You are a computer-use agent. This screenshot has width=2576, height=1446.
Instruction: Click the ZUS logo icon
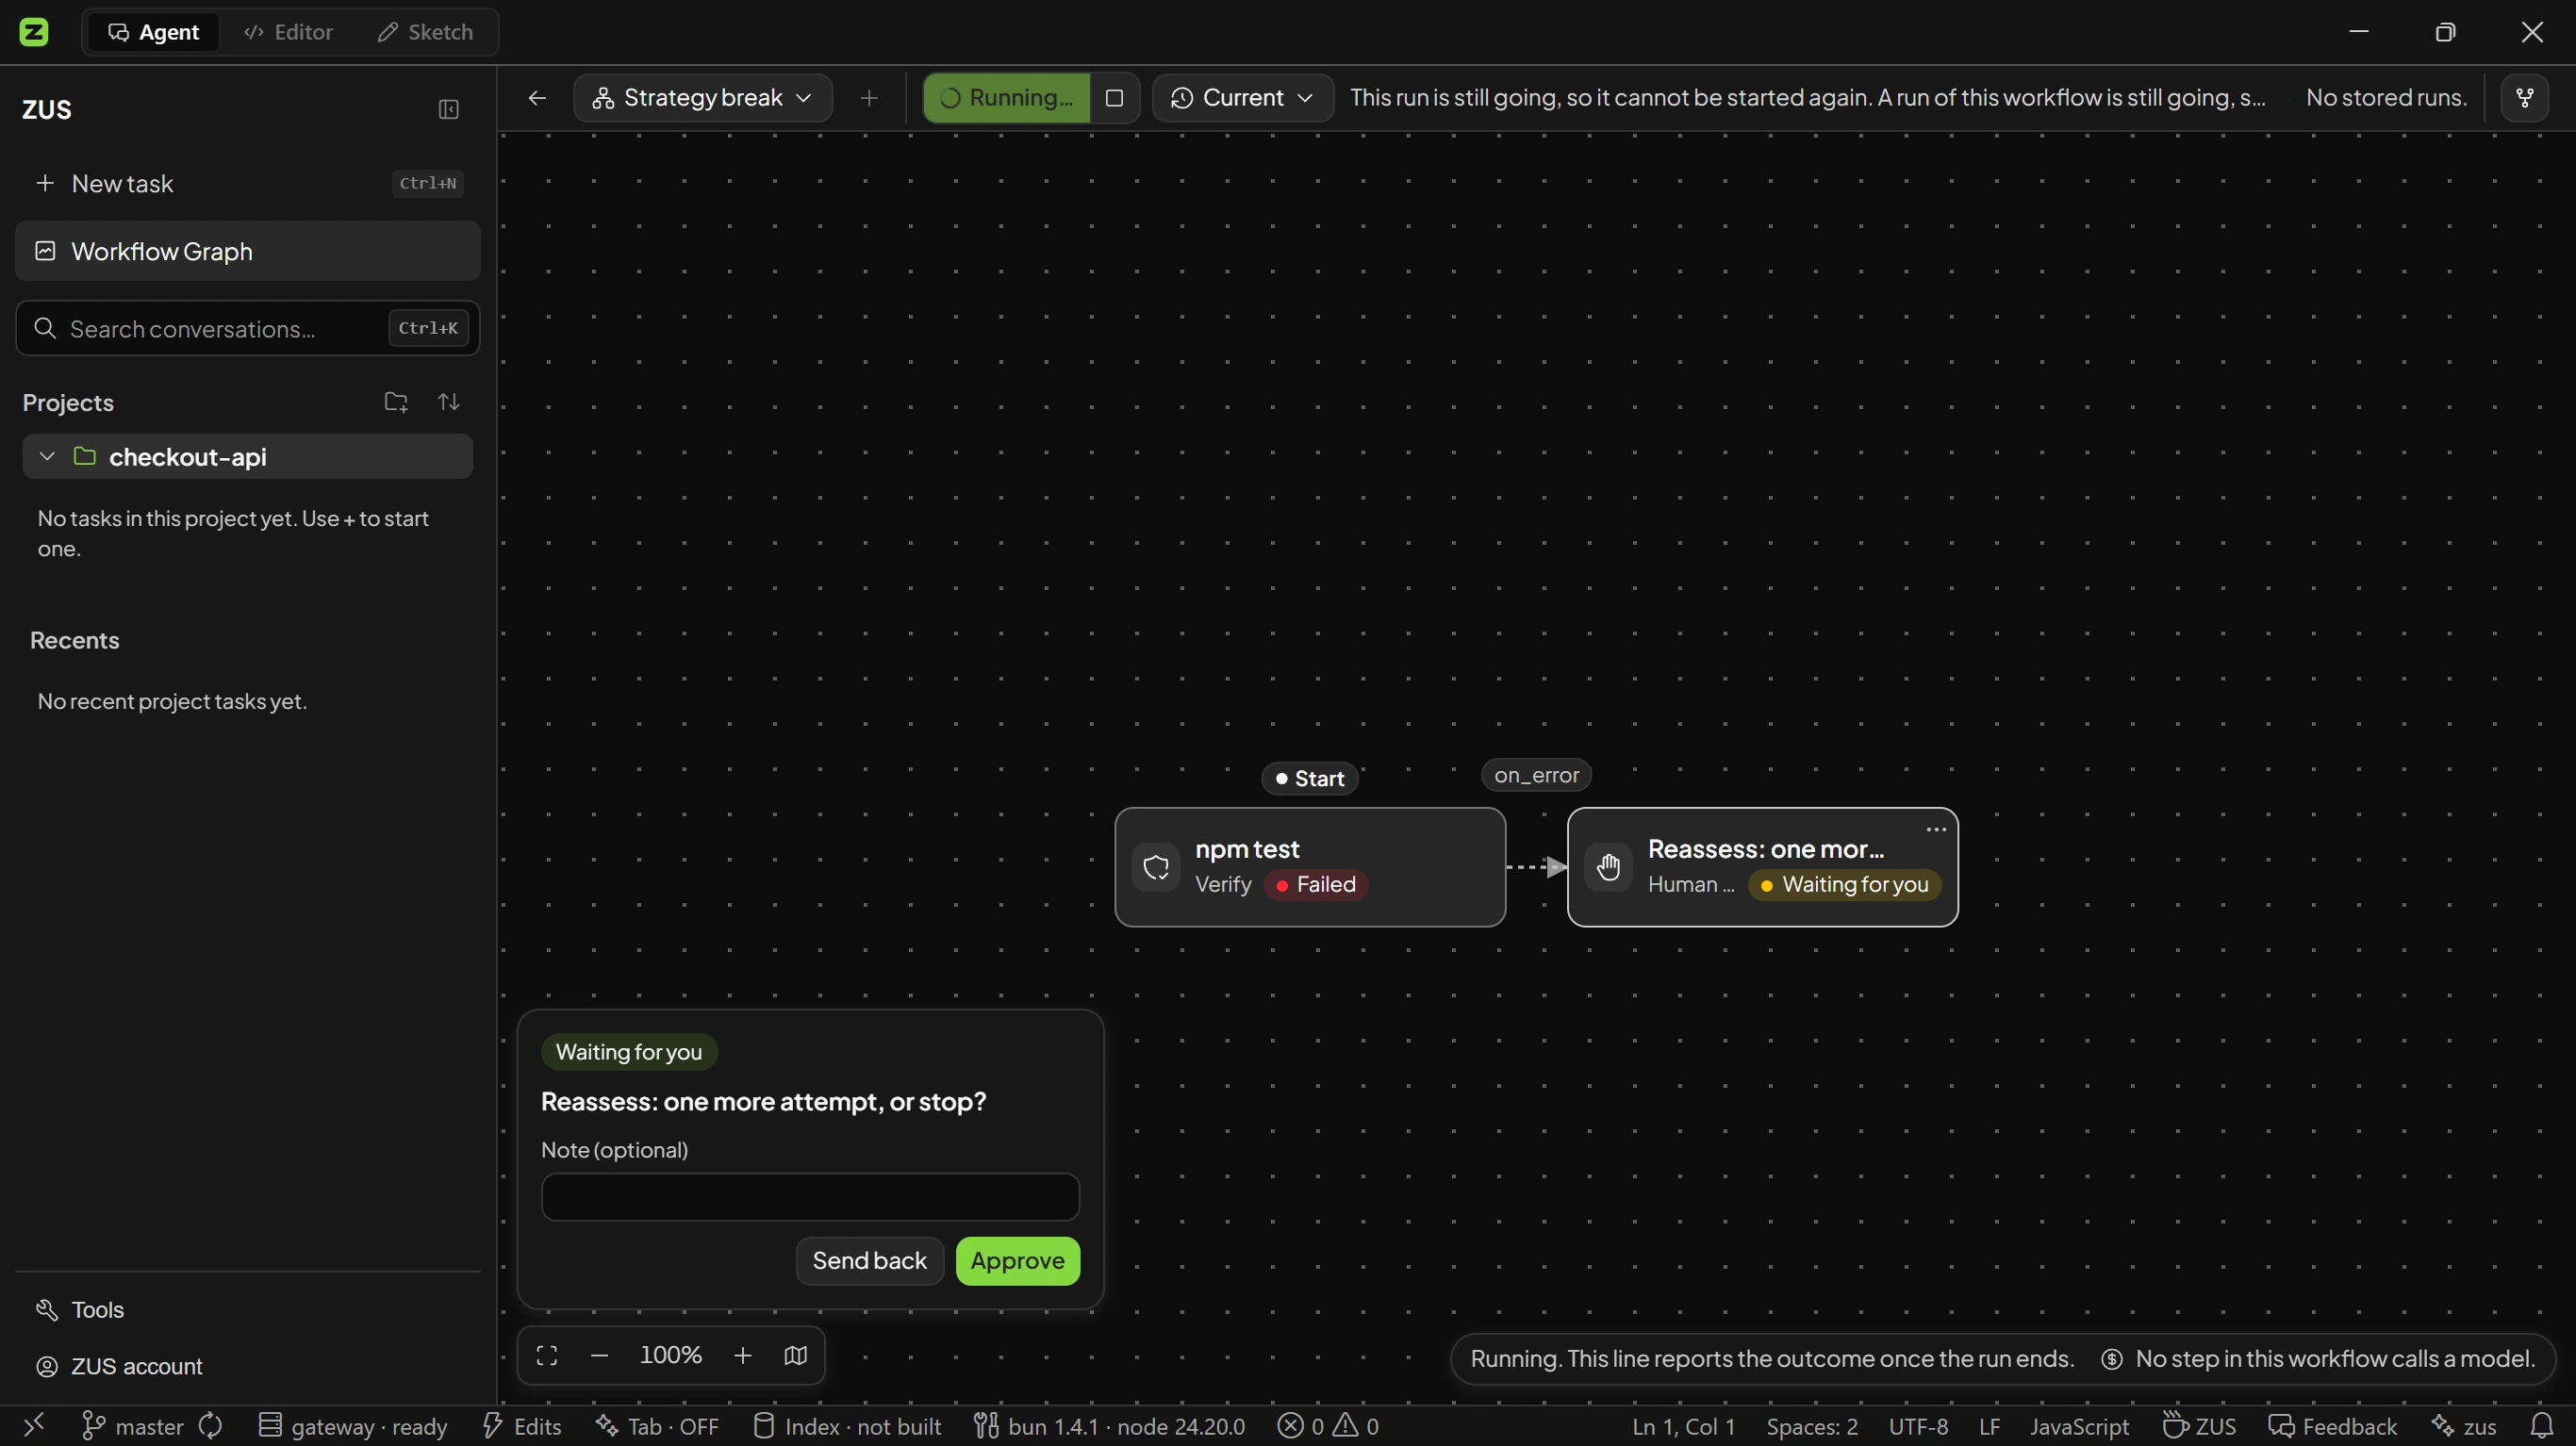tap(34, 32)
